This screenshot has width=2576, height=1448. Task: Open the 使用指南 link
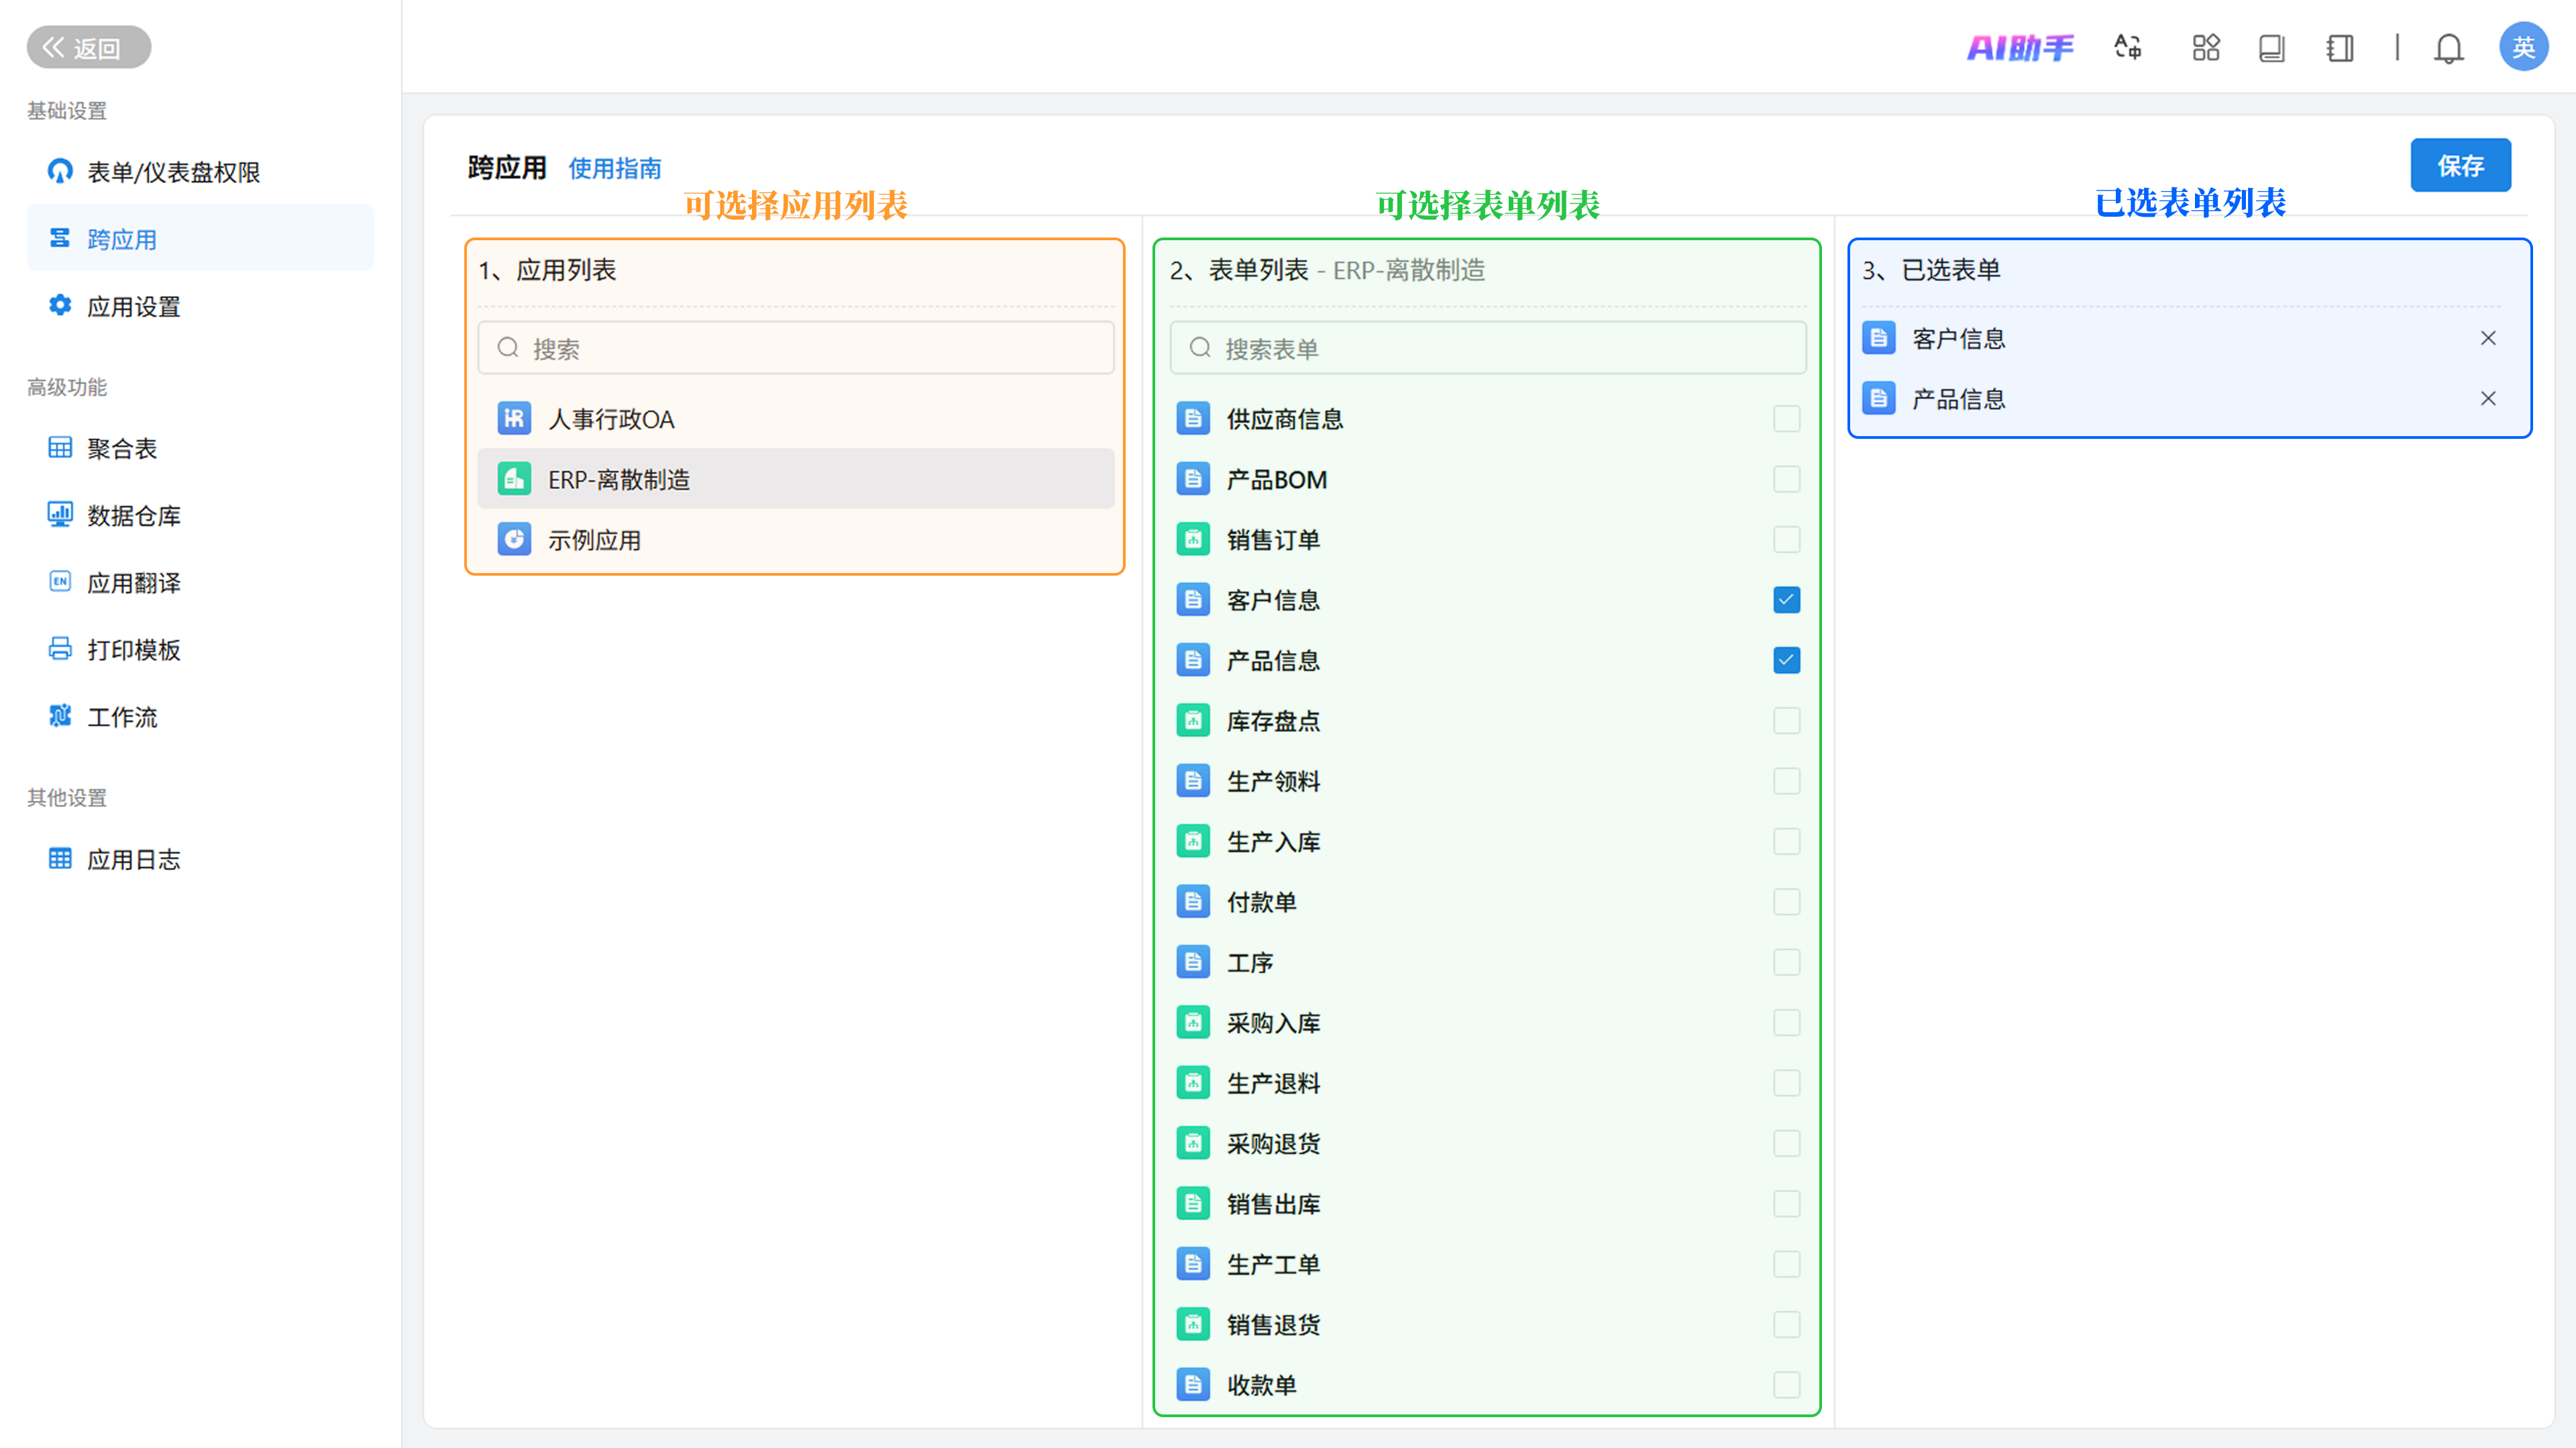[615, 168]
